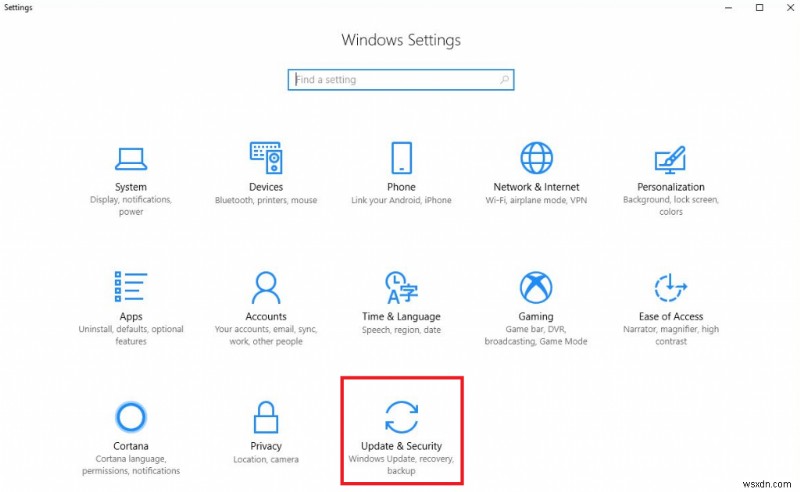Select the Network & Internet label
The image size is (800, 492).
click(536, 187)
